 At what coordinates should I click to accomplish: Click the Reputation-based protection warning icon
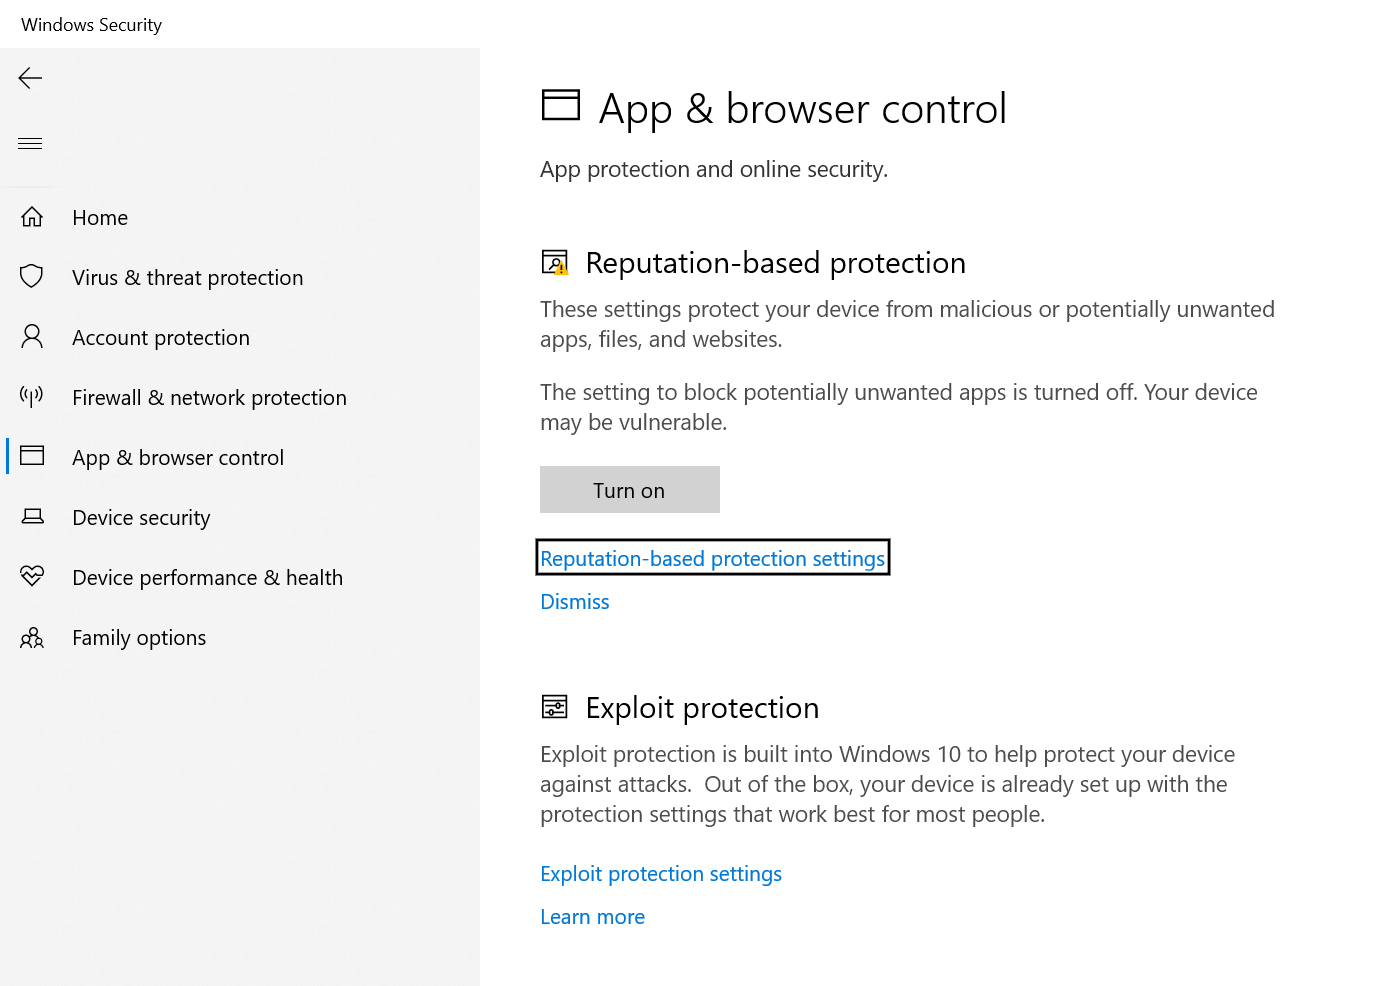(554, 262)
